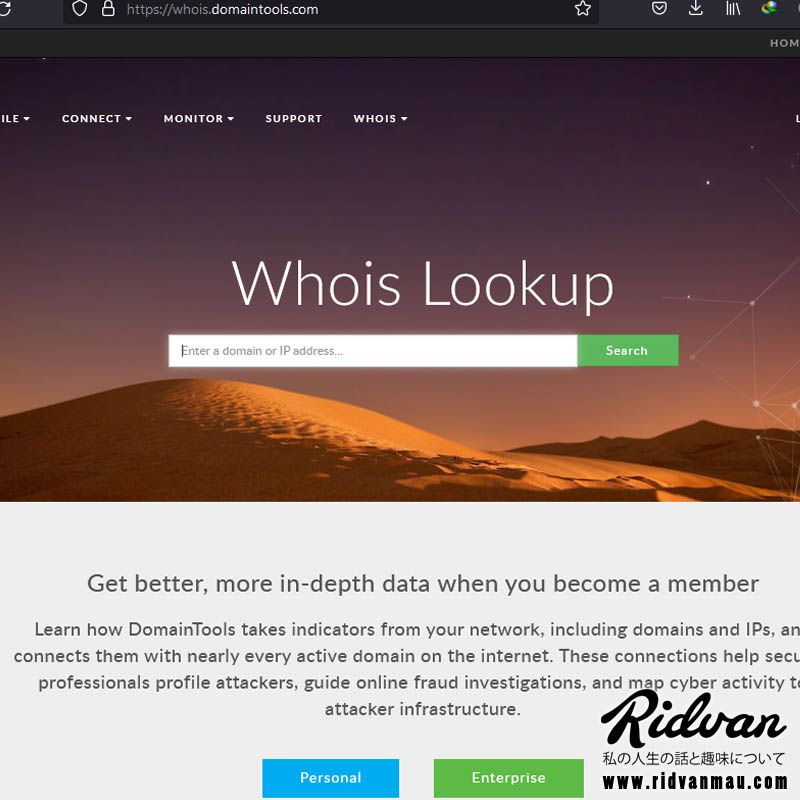Open the SUPPORT navigation item
The image size is (800, 800).
(294, 119)
